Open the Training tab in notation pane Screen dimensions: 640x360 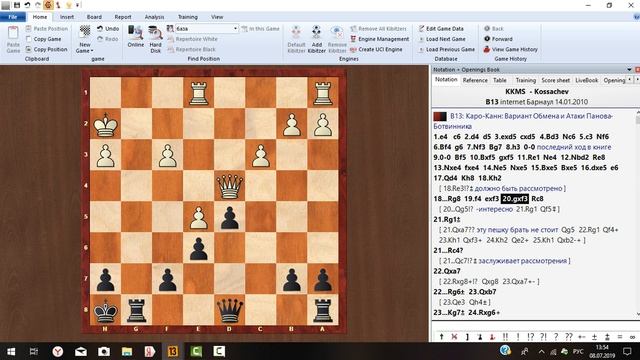click(525, 80)
